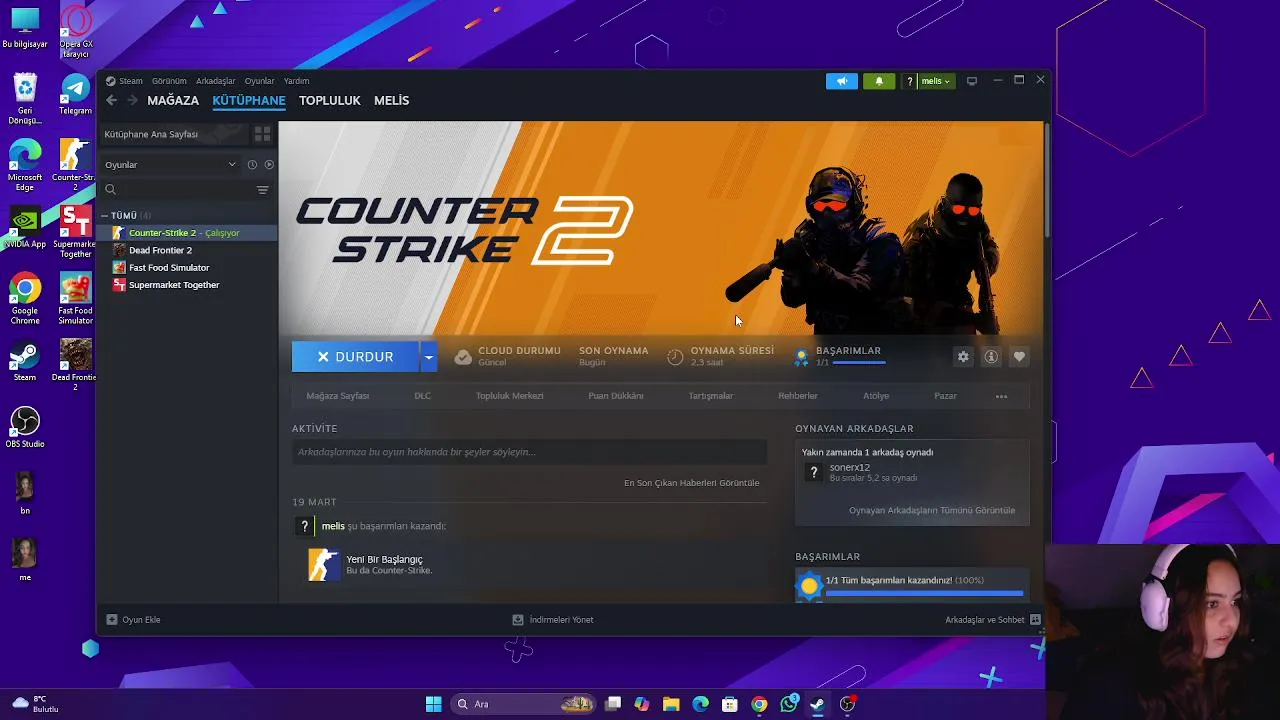Screen dimensions: 1280x720
Task: Open game settings gear for Counter-Strike 2
Action: pos(963,357)
